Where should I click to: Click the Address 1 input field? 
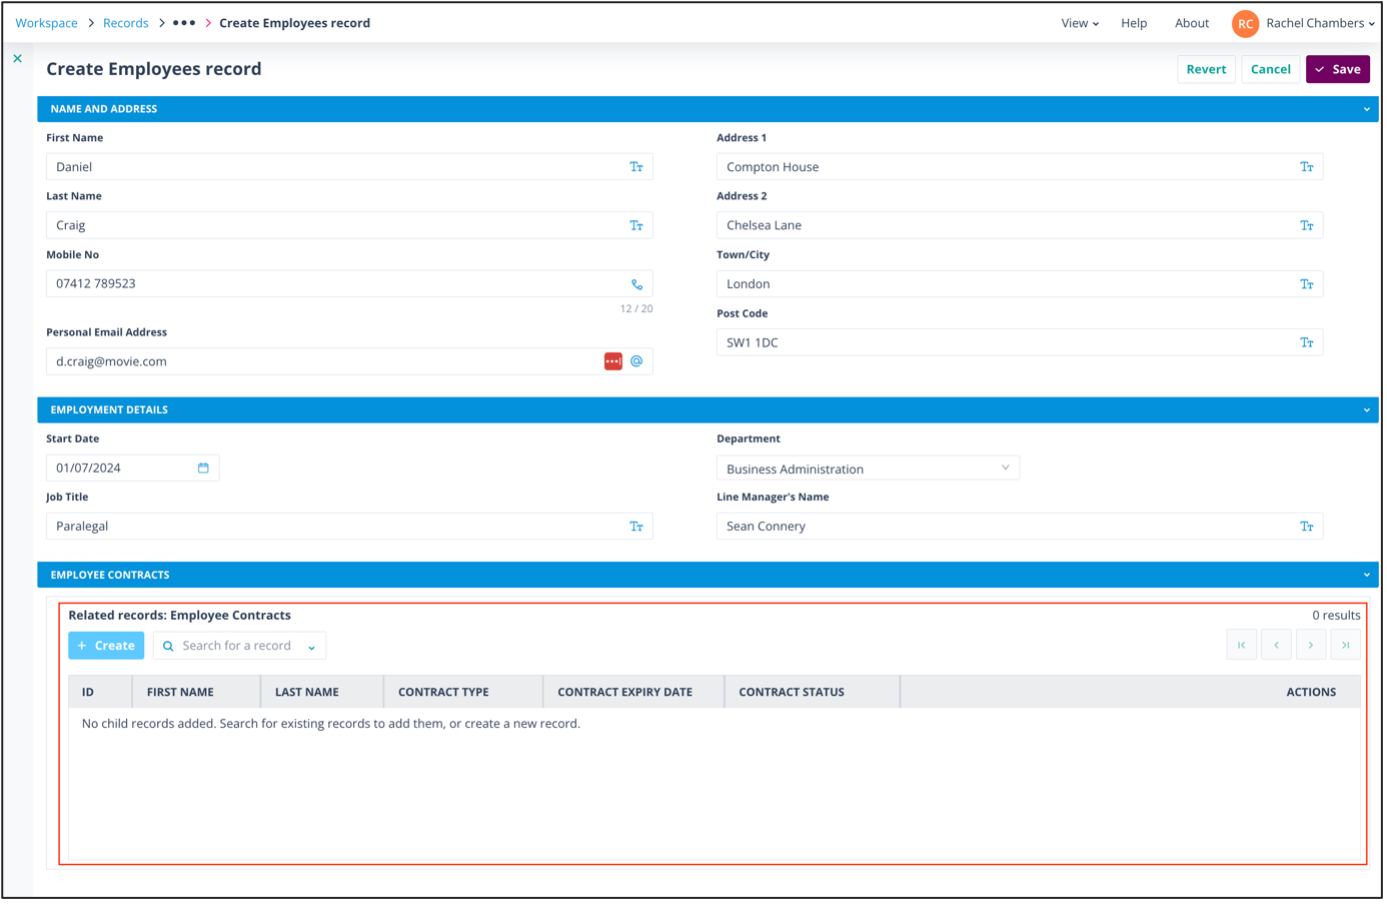pyautogui.click(x=1020, y=167)
